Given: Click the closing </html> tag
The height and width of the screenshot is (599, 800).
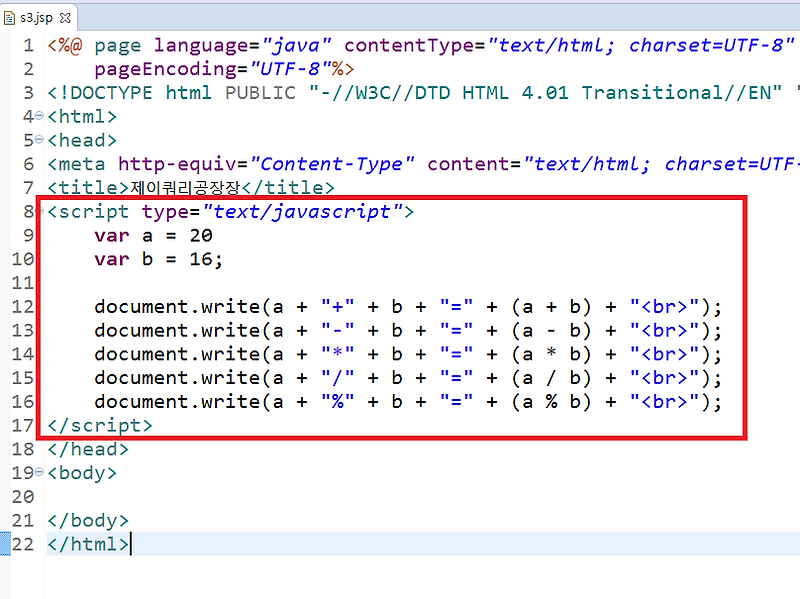Looking at the screenshot, I should coord(88,544).
